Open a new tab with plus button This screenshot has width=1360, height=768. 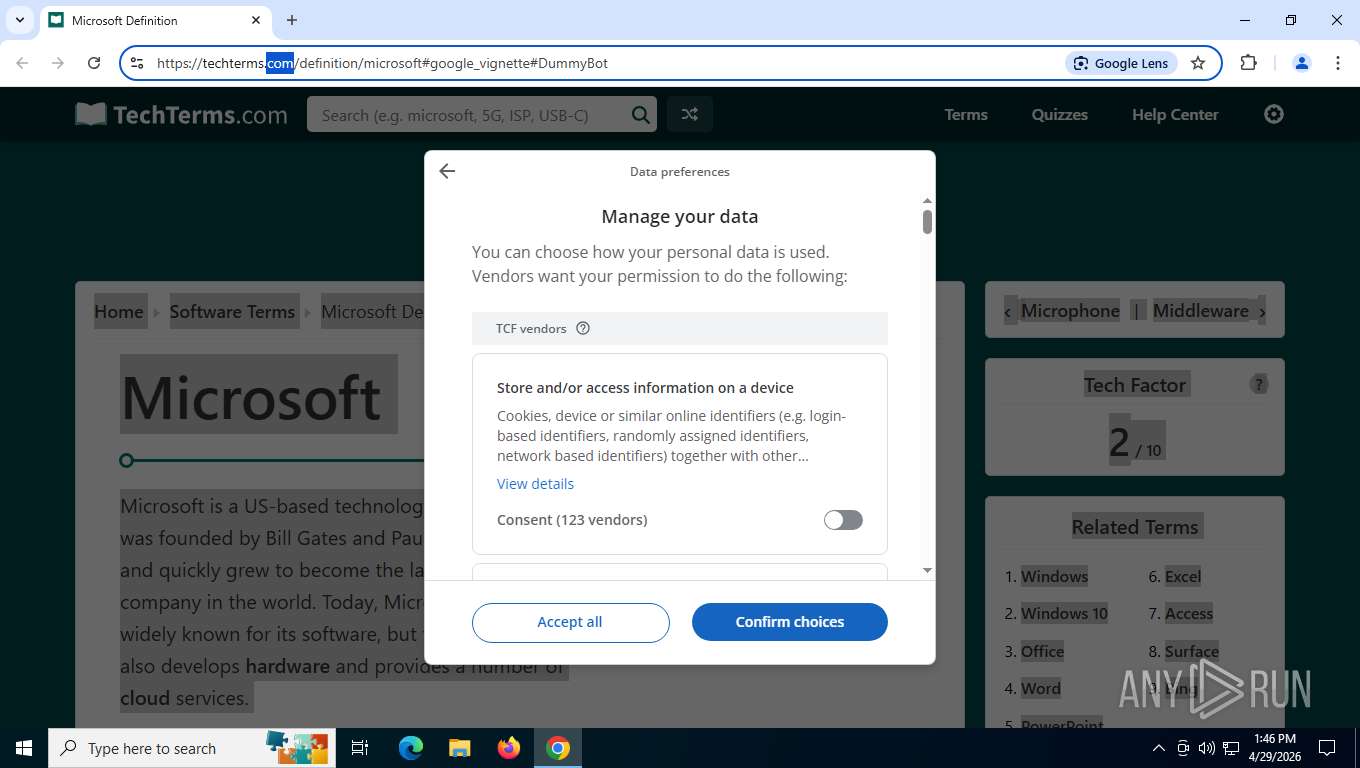(292, 20)
